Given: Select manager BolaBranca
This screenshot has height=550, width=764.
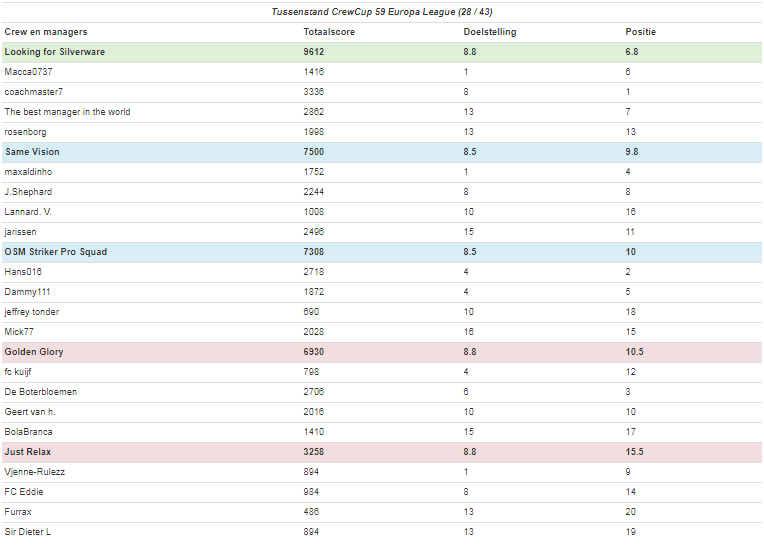Looking at the screenshot, I should [28, 432].
